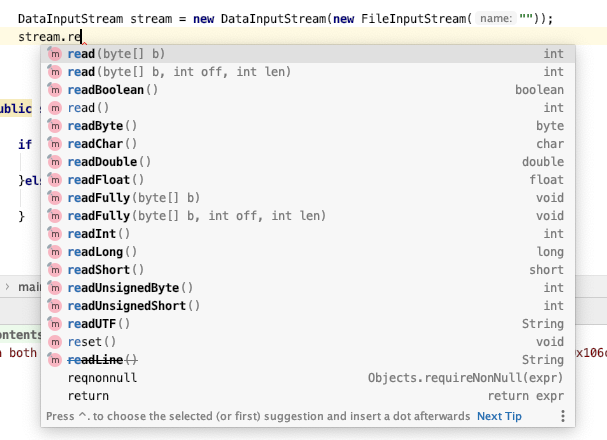Click the method icon beside readBoolean()

click(55, 90)
